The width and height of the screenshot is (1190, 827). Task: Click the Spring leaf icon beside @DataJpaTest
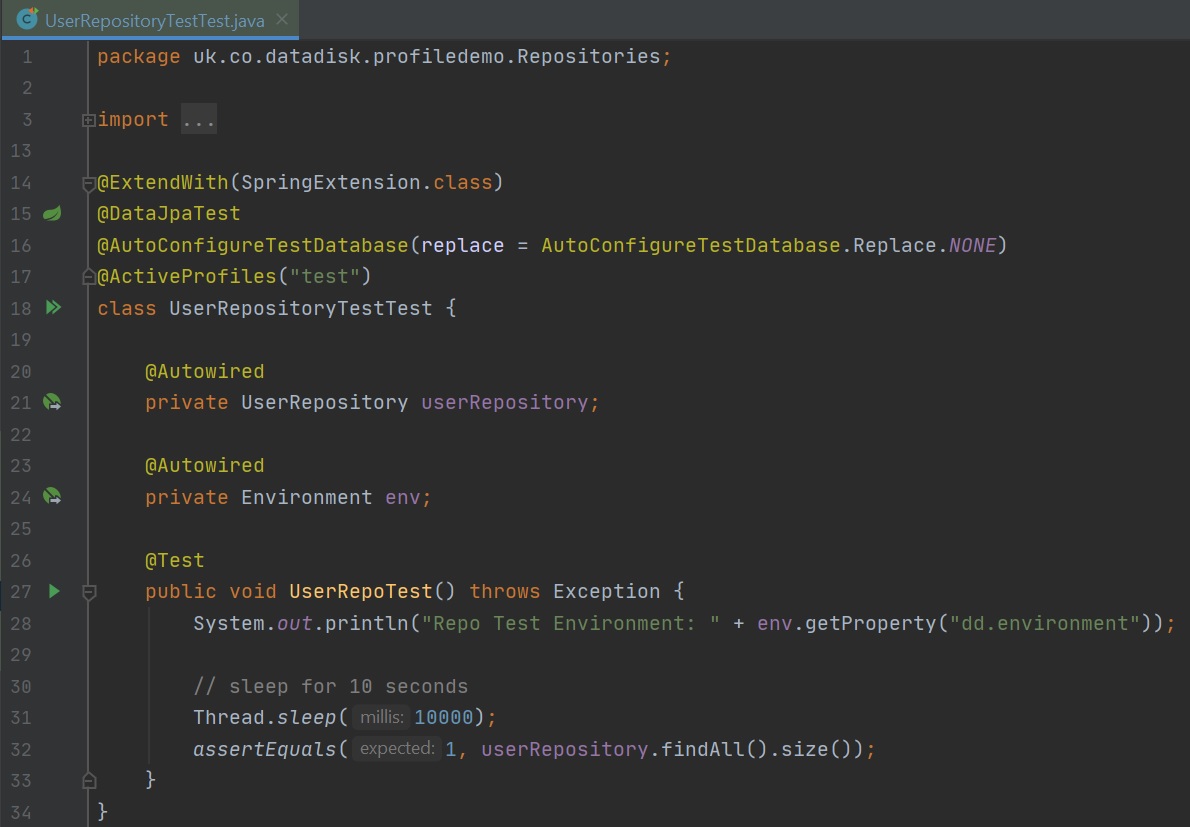pos(52,214)
